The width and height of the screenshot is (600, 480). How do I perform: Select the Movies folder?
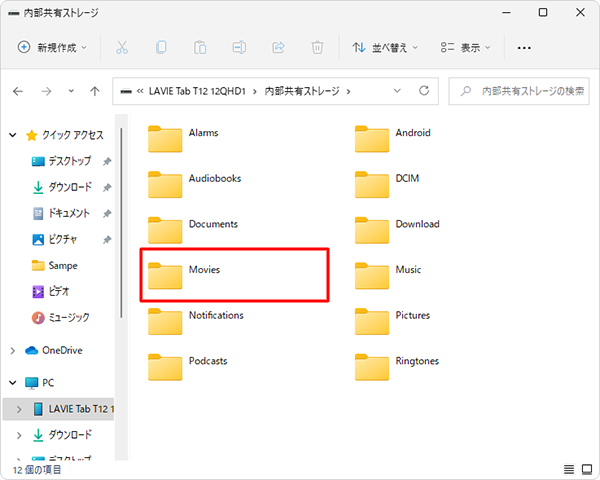tap(184, 275)
